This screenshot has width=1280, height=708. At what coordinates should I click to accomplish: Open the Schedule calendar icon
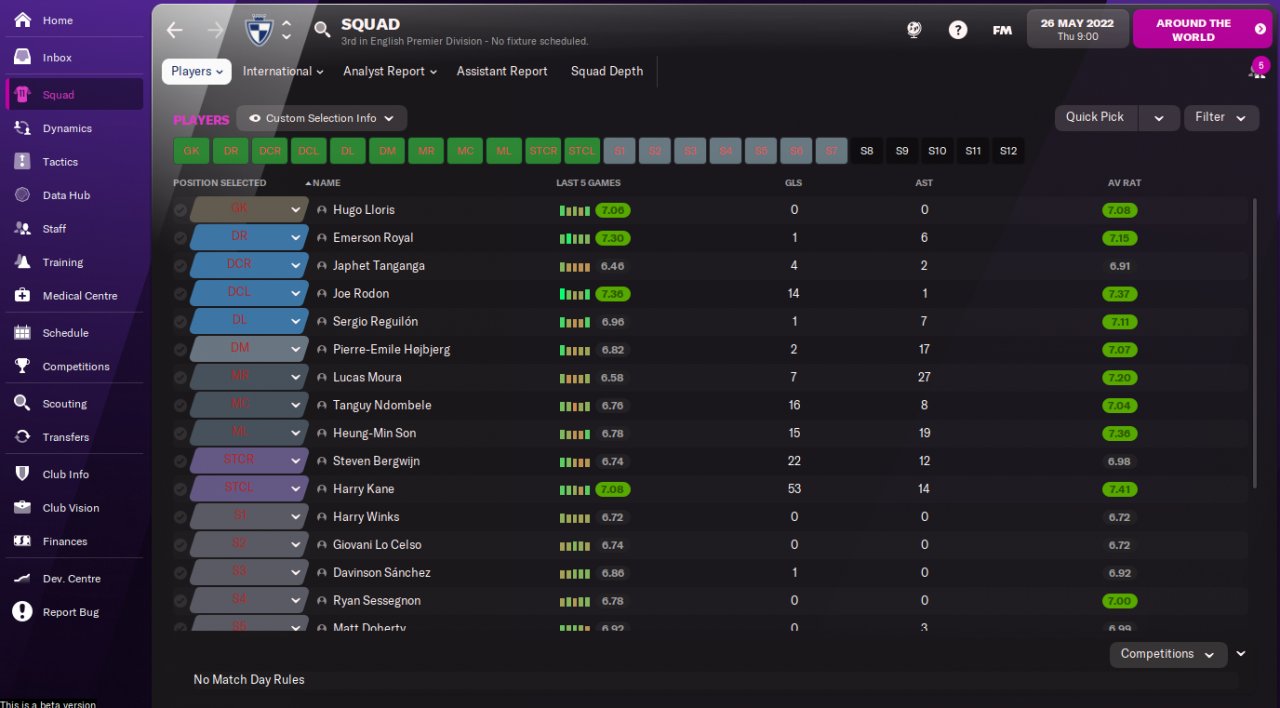pyautogui.click(x=22, y=333)
